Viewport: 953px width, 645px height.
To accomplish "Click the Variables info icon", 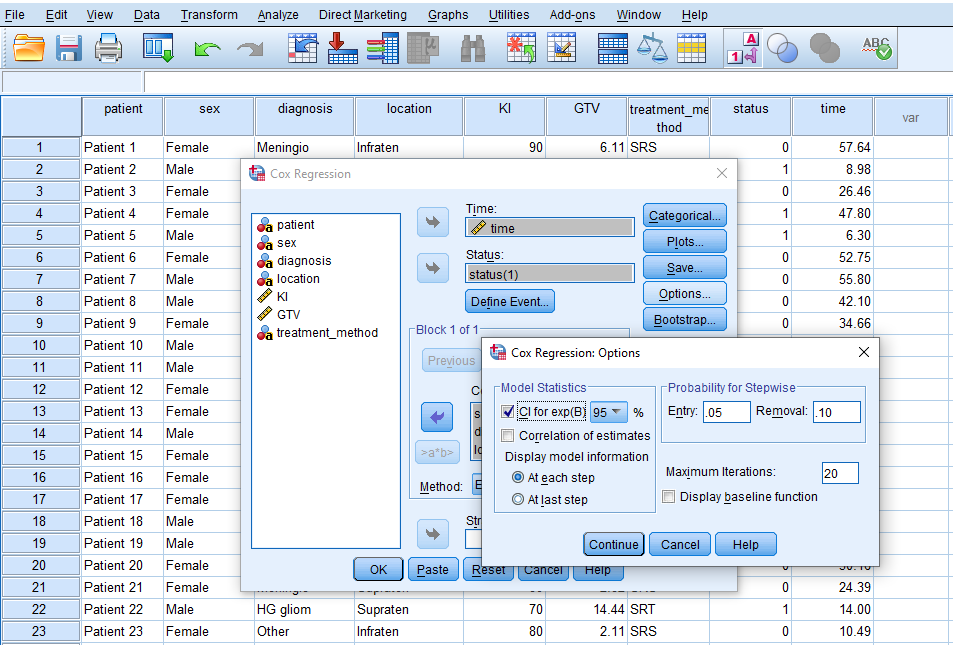I will tap(383, 48).
